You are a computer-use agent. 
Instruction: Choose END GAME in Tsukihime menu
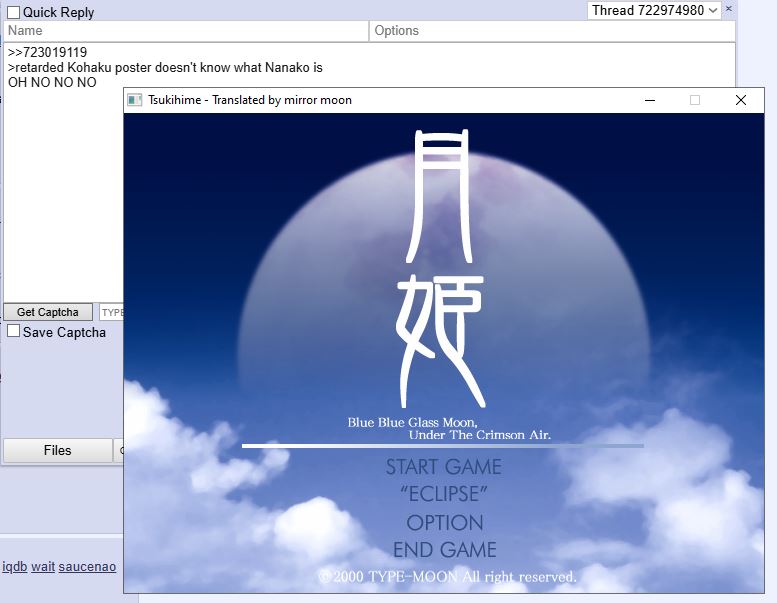tap(444, 550)
